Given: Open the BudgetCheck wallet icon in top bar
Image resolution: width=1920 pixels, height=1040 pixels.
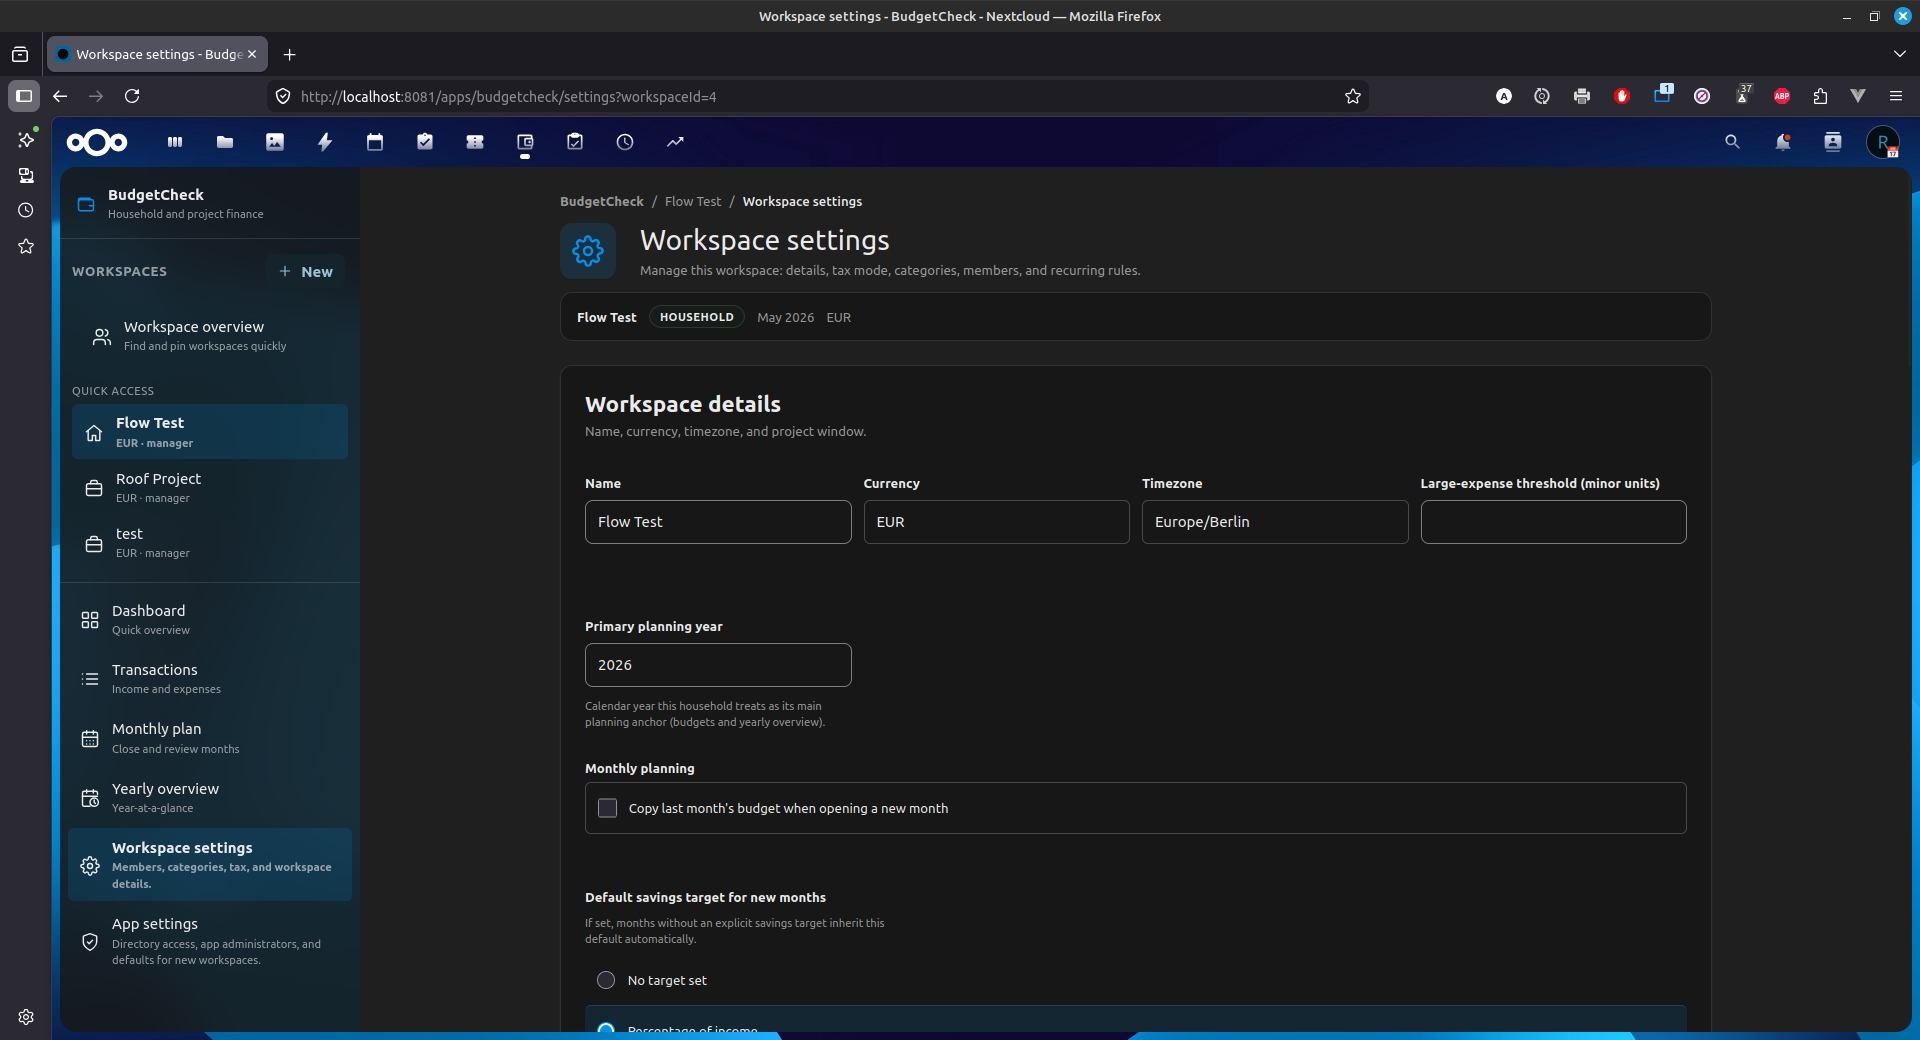Looking at the screenshot, I should [525, 142].
